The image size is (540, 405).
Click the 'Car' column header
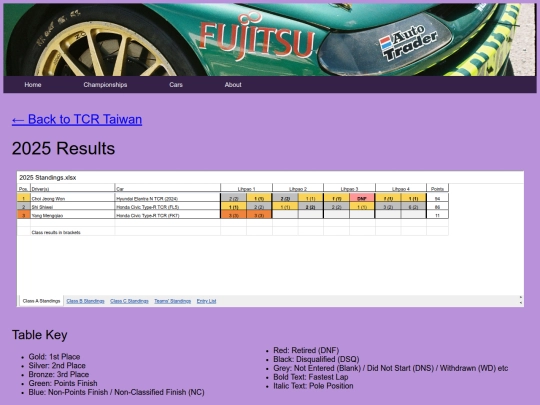(167, 189)
